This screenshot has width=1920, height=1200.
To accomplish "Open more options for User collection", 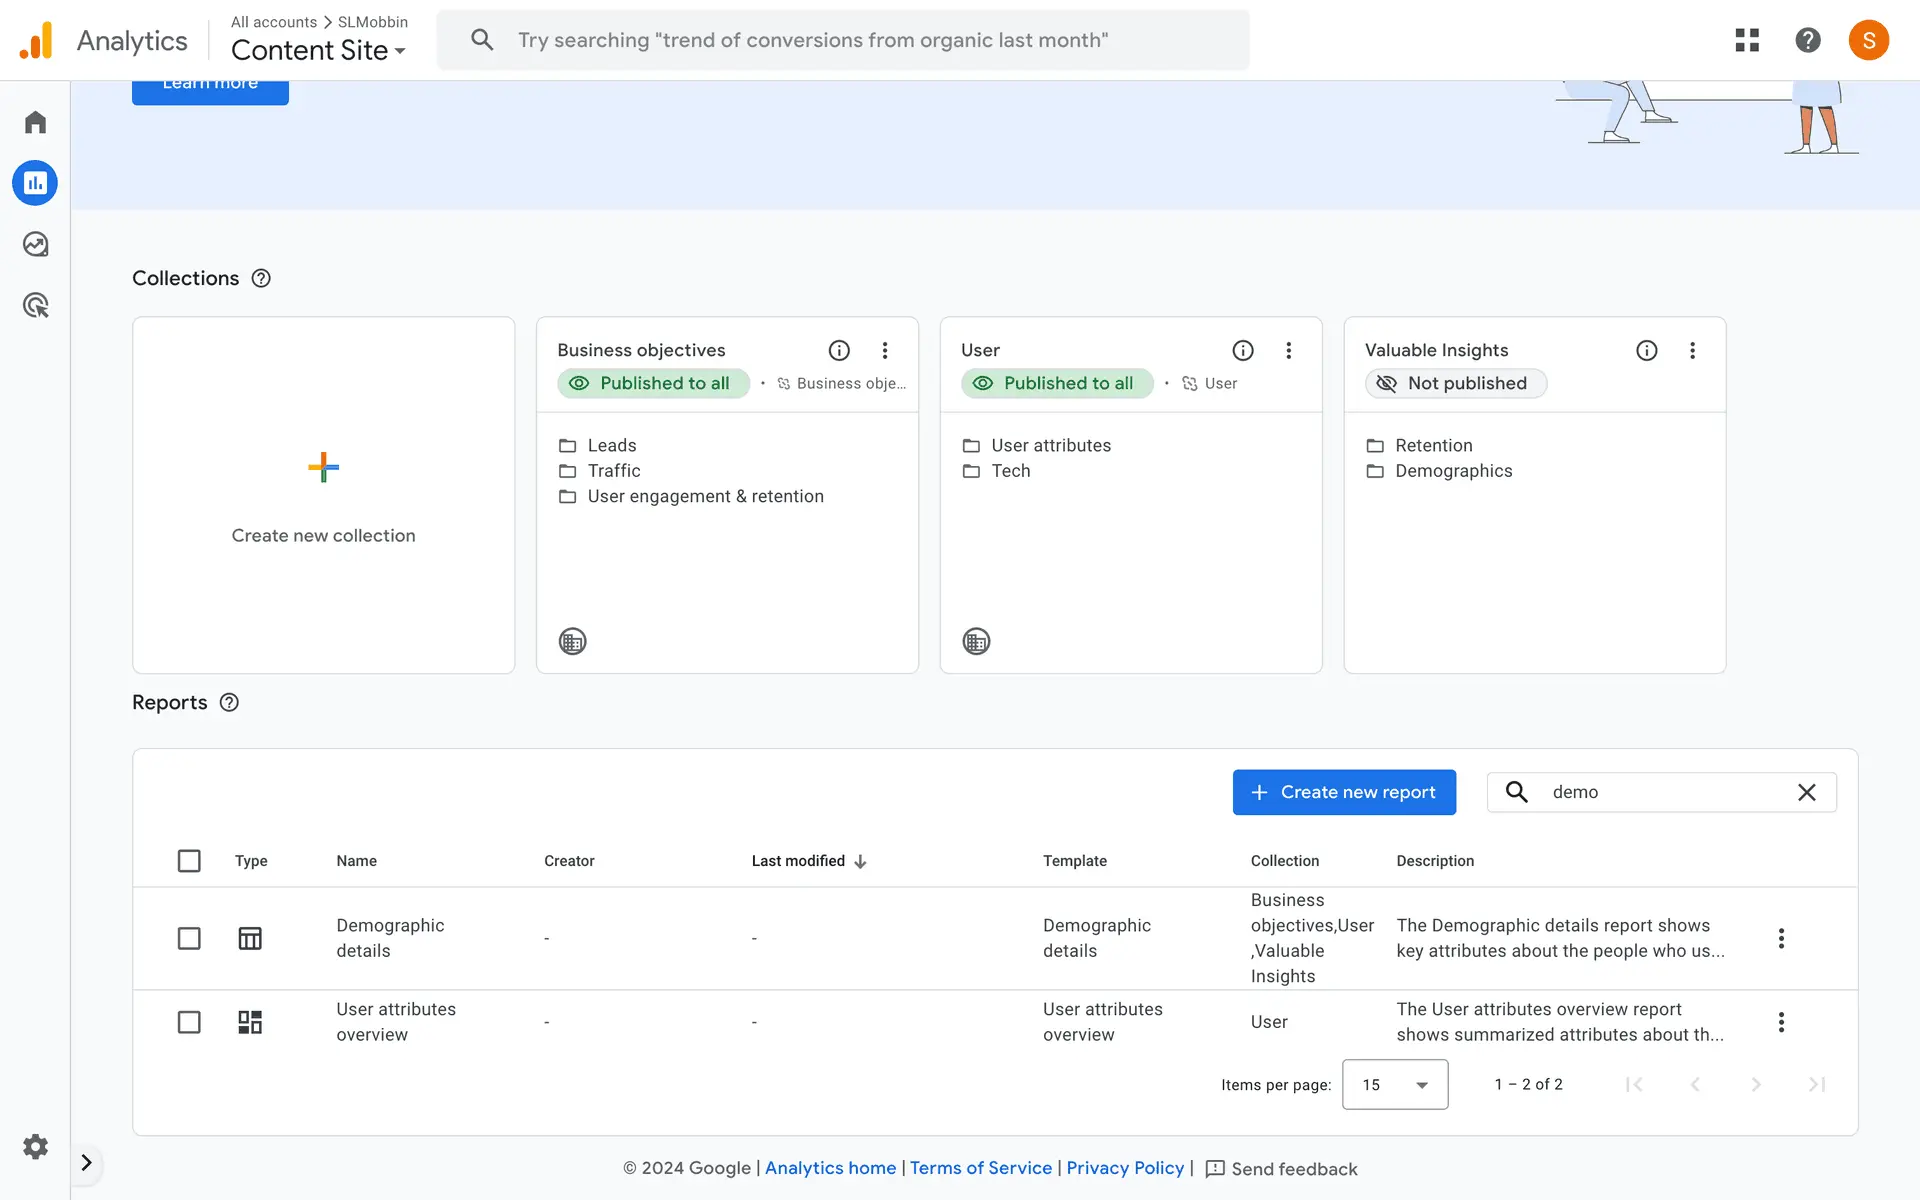I will pos(1288,350).
